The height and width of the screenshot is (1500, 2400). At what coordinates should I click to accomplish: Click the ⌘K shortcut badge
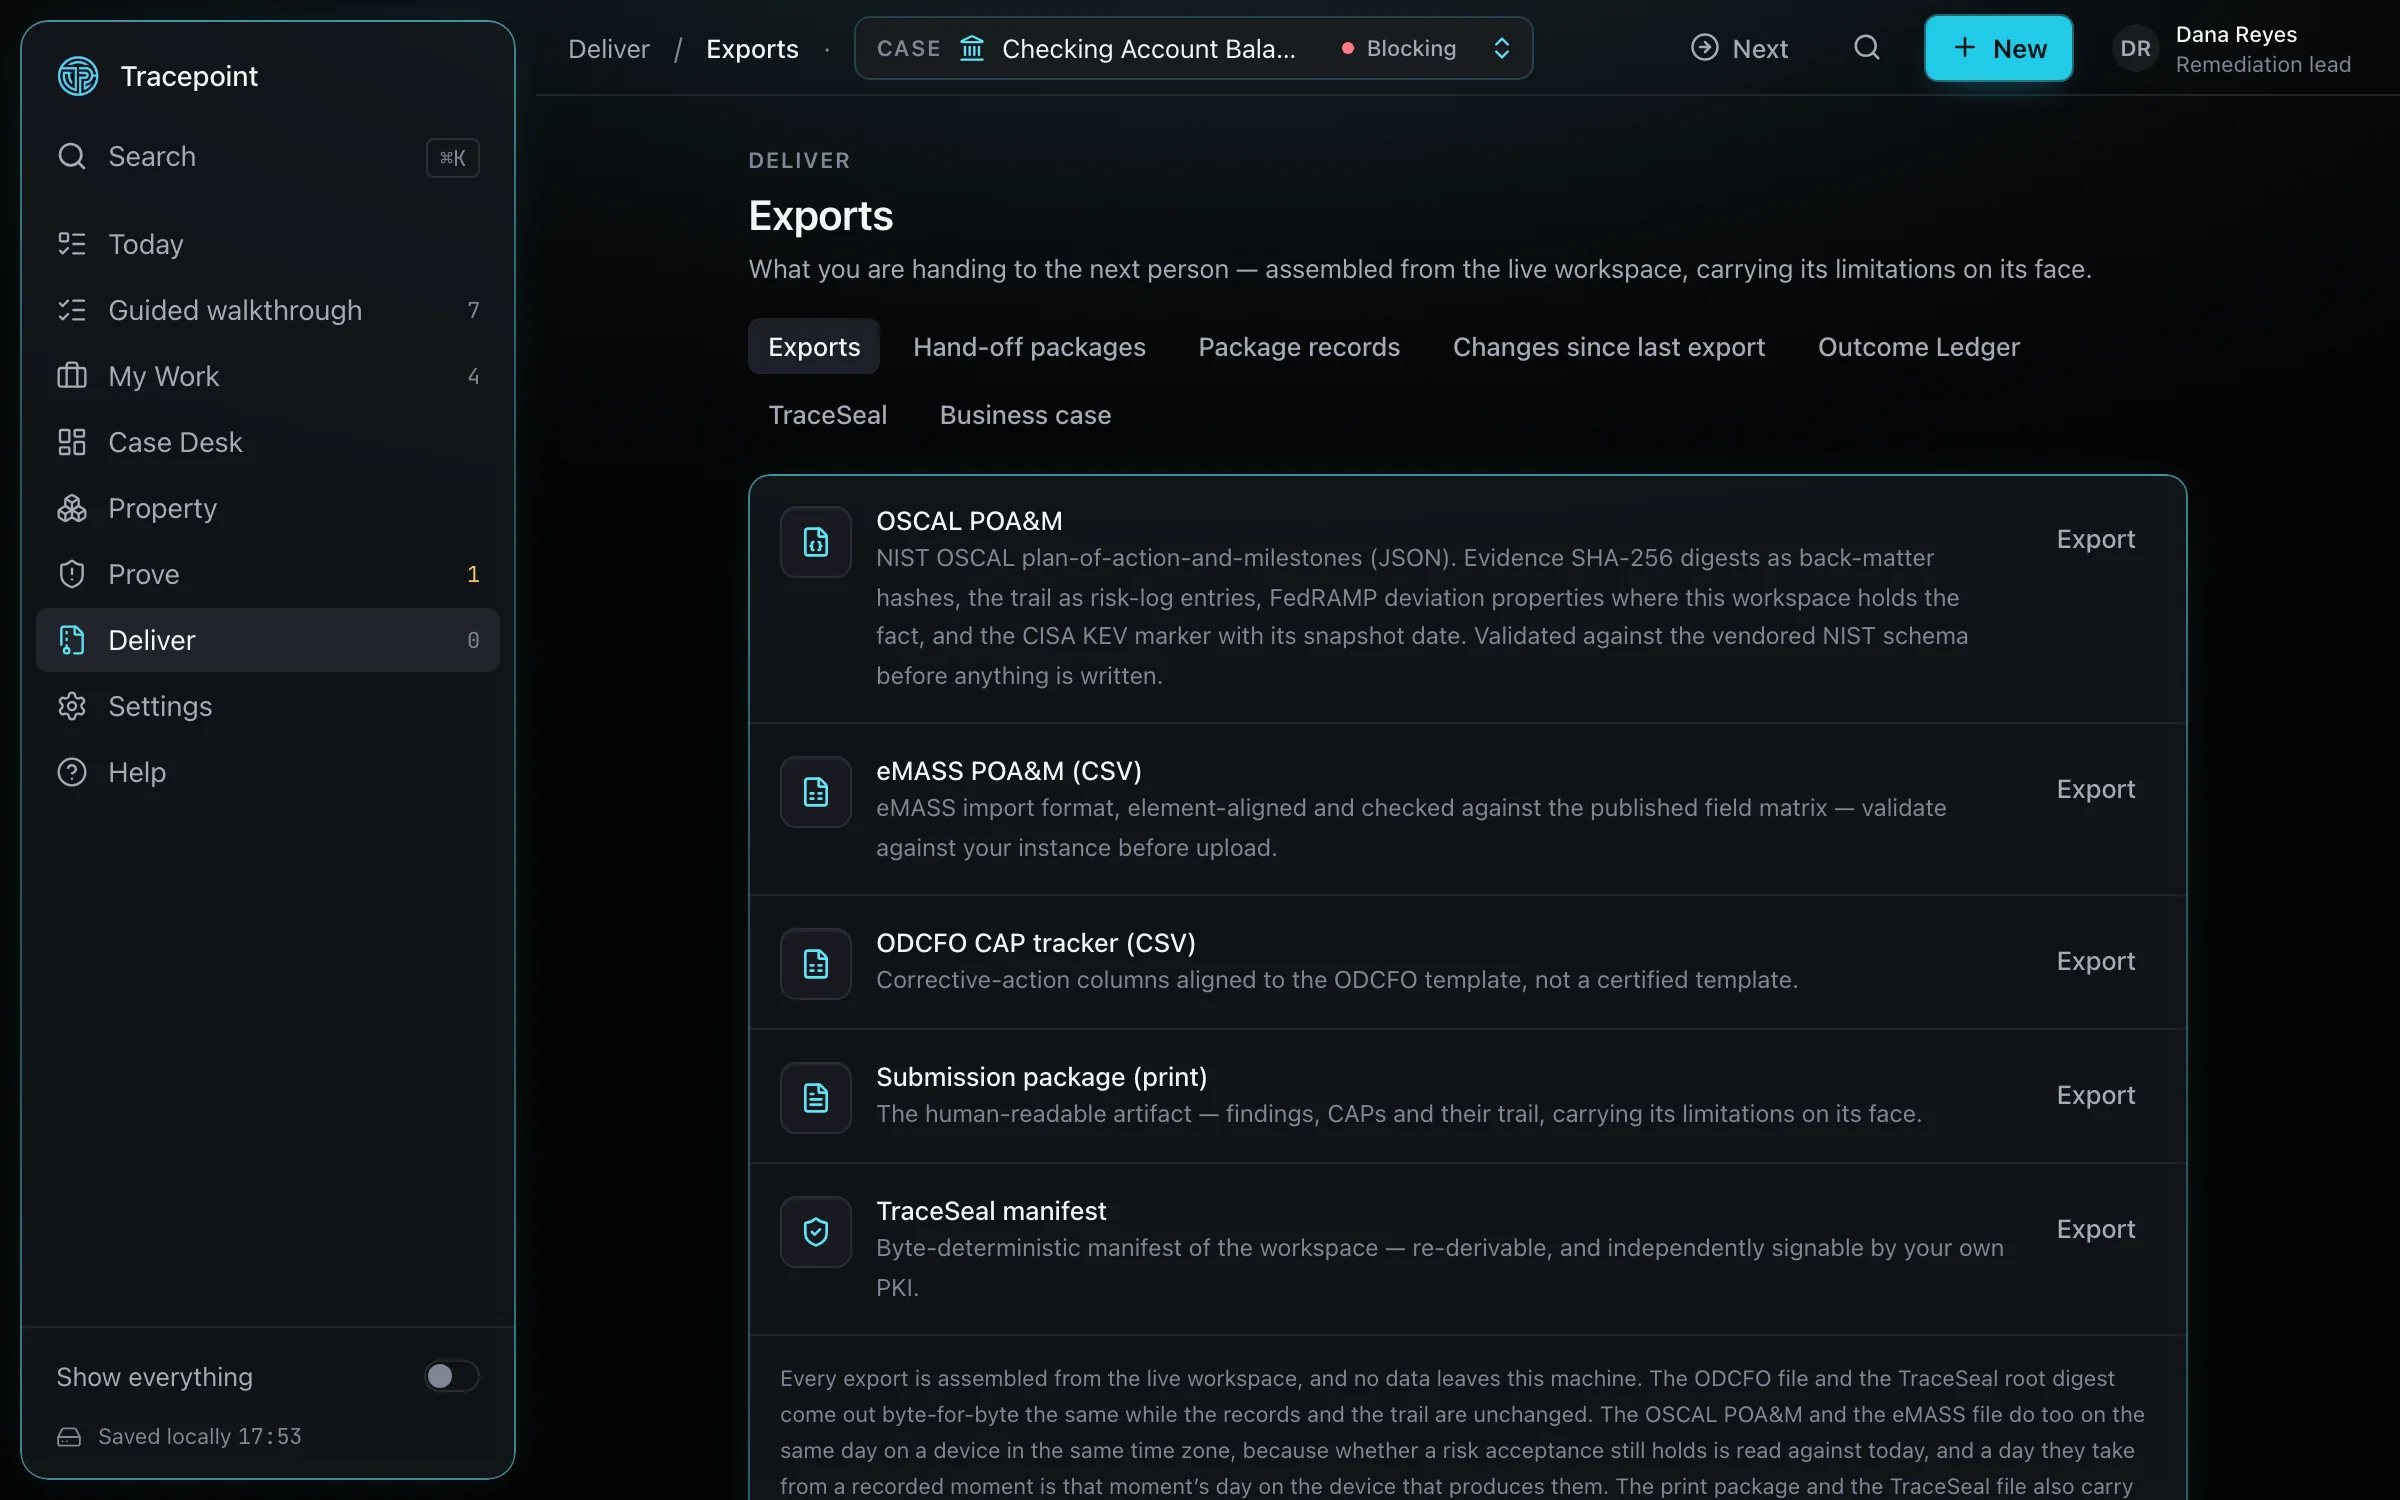453,157
